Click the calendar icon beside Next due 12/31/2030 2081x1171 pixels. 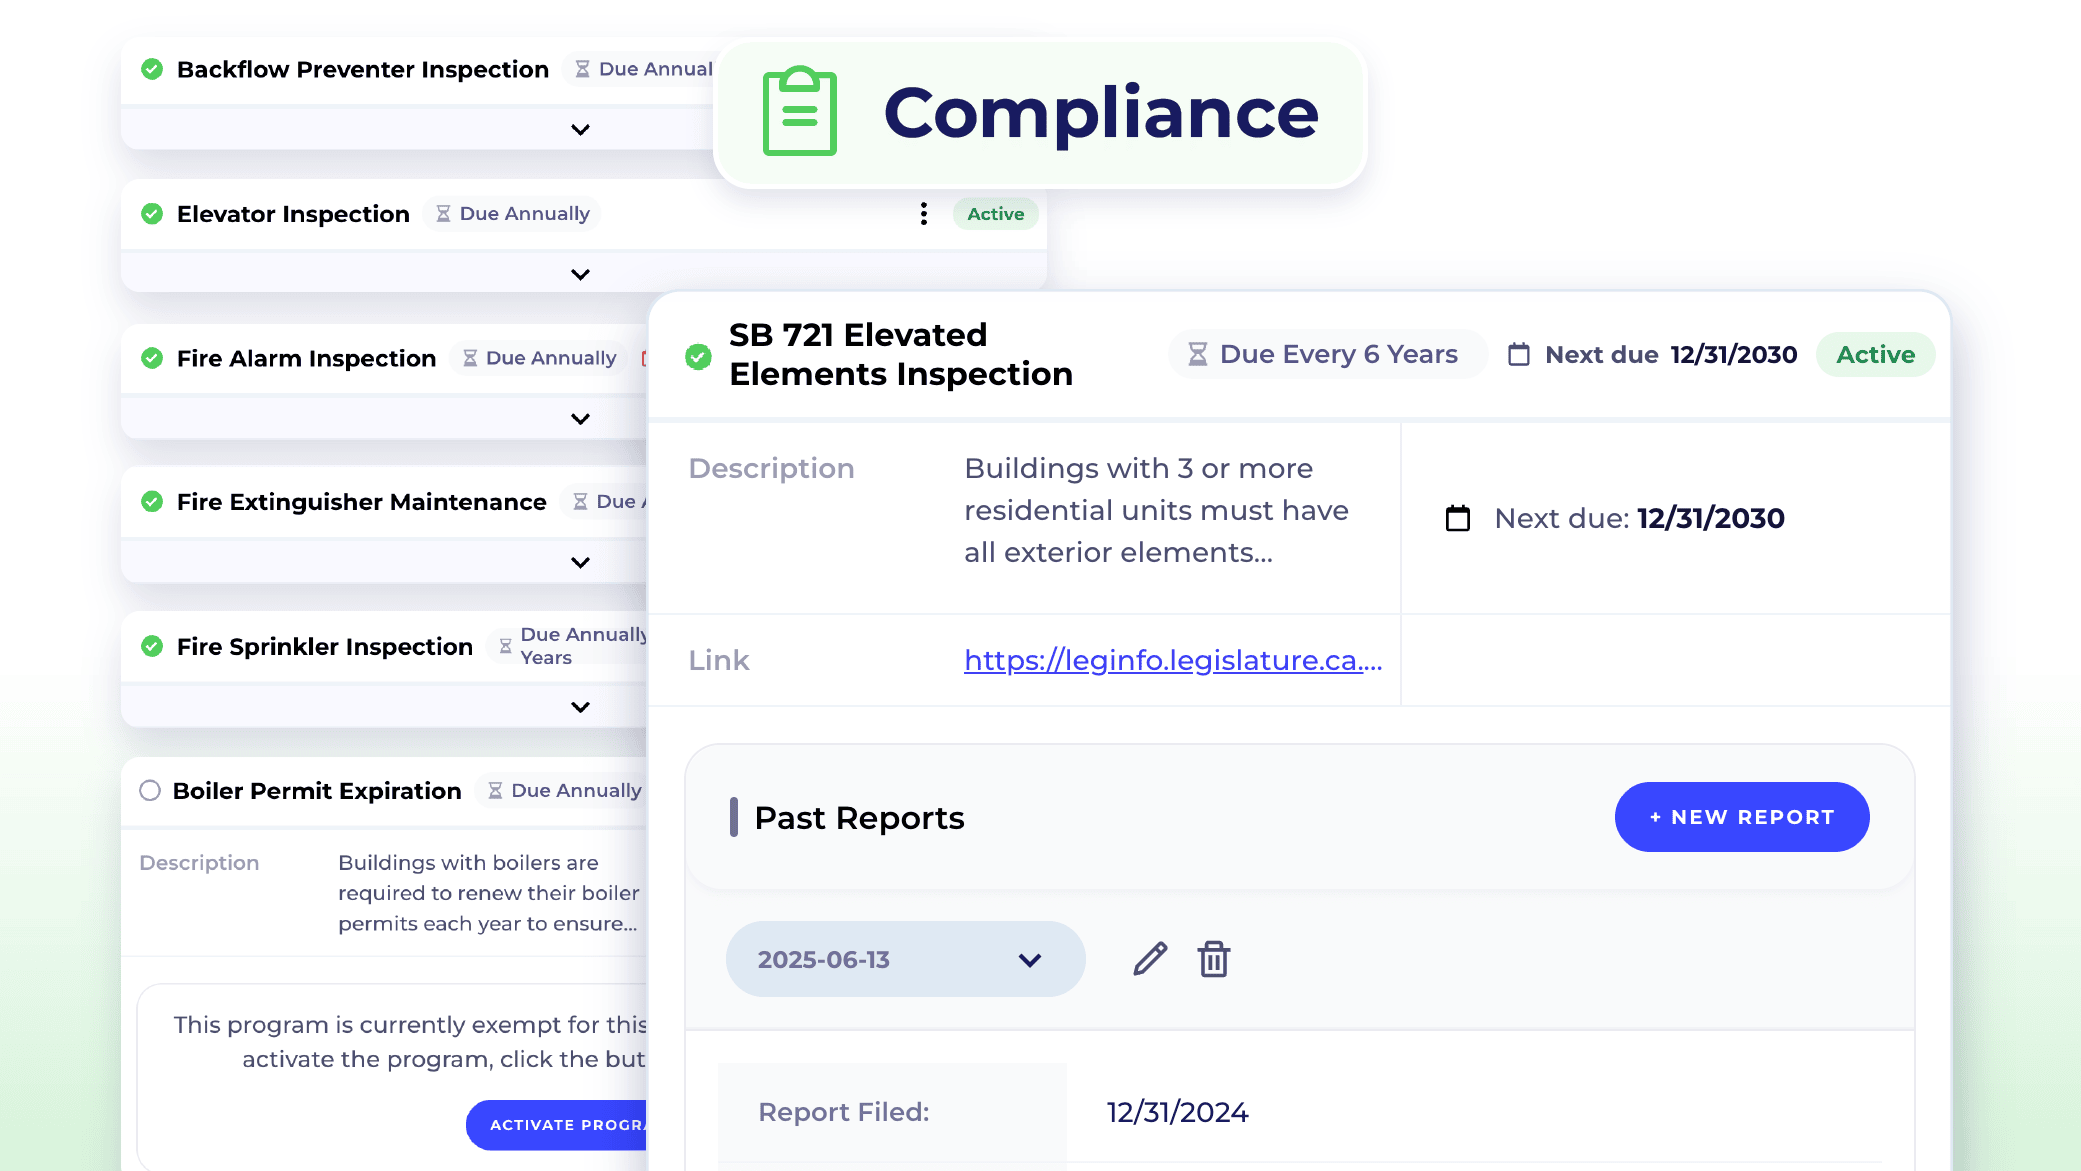pyautogui.click(x=1520, y=354)
